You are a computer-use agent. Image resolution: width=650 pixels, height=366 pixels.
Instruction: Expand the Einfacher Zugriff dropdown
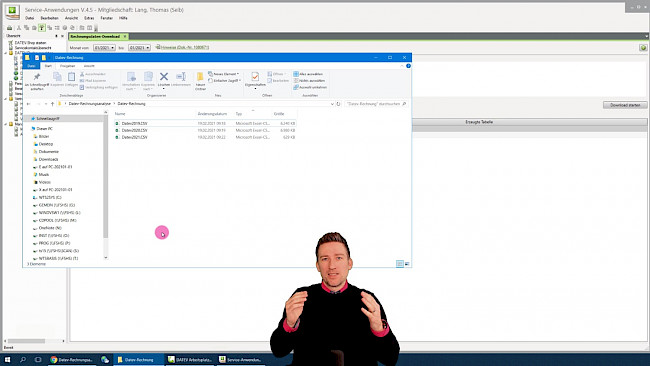(x=225, y=80)
